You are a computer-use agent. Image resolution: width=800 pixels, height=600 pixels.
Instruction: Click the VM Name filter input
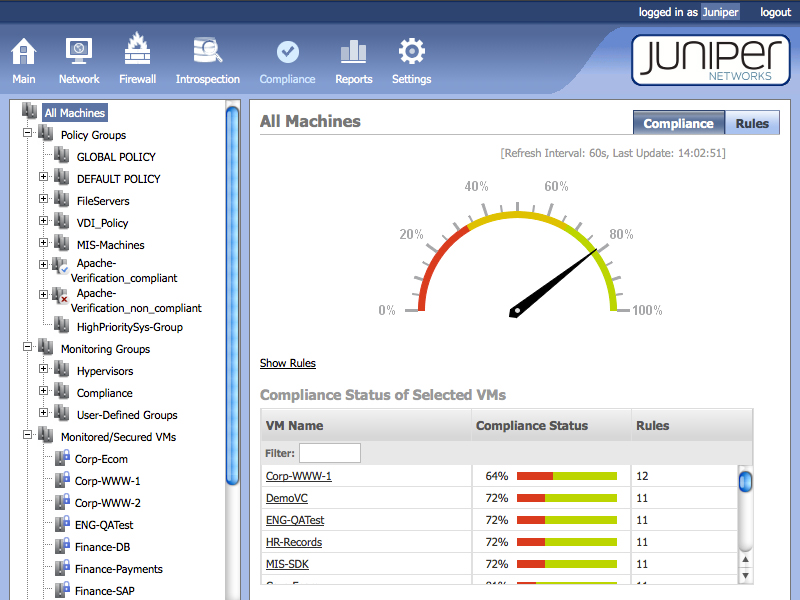[330, 453]
